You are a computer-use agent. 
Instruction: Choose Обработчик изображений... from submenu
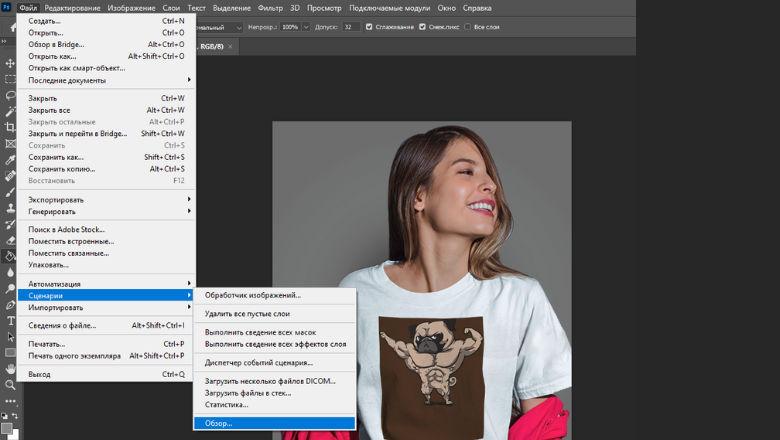pos(253,295)
